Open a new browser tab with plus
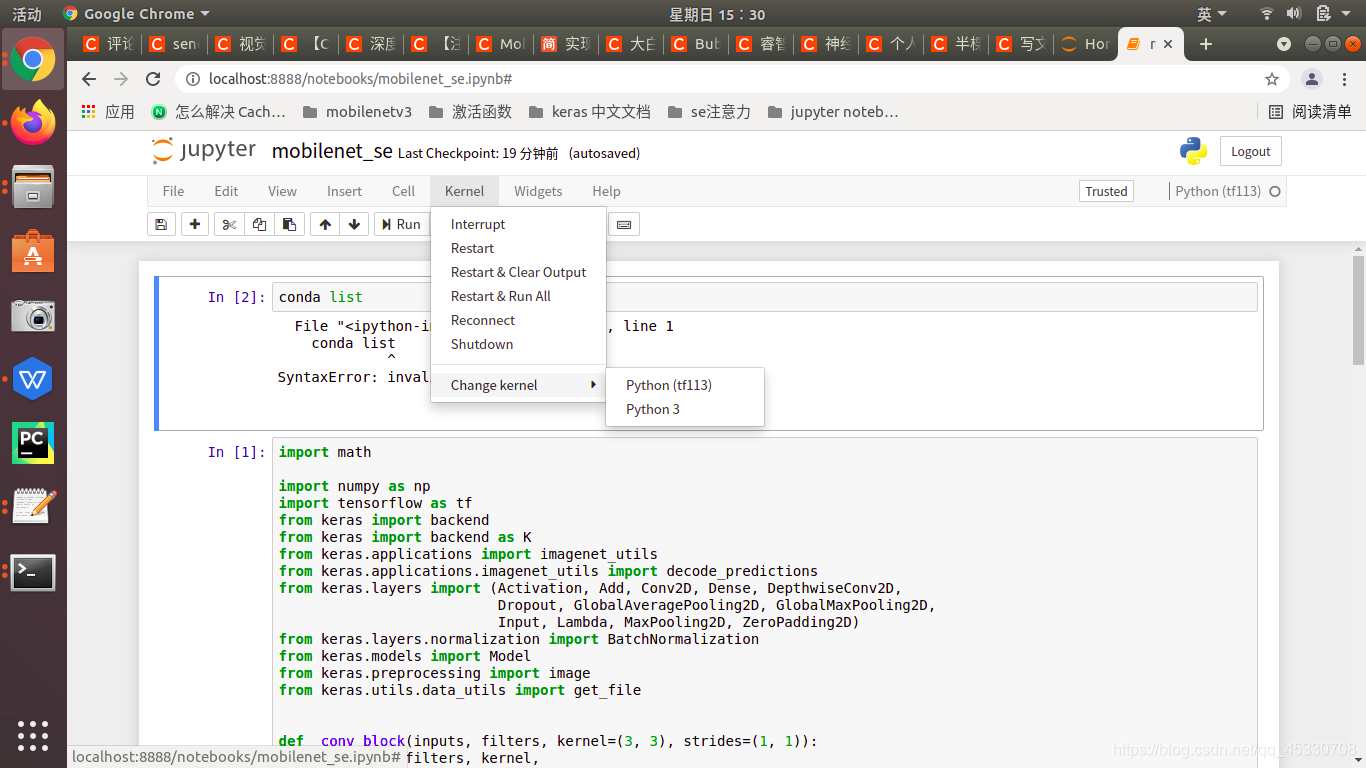 click(1206, 44)
